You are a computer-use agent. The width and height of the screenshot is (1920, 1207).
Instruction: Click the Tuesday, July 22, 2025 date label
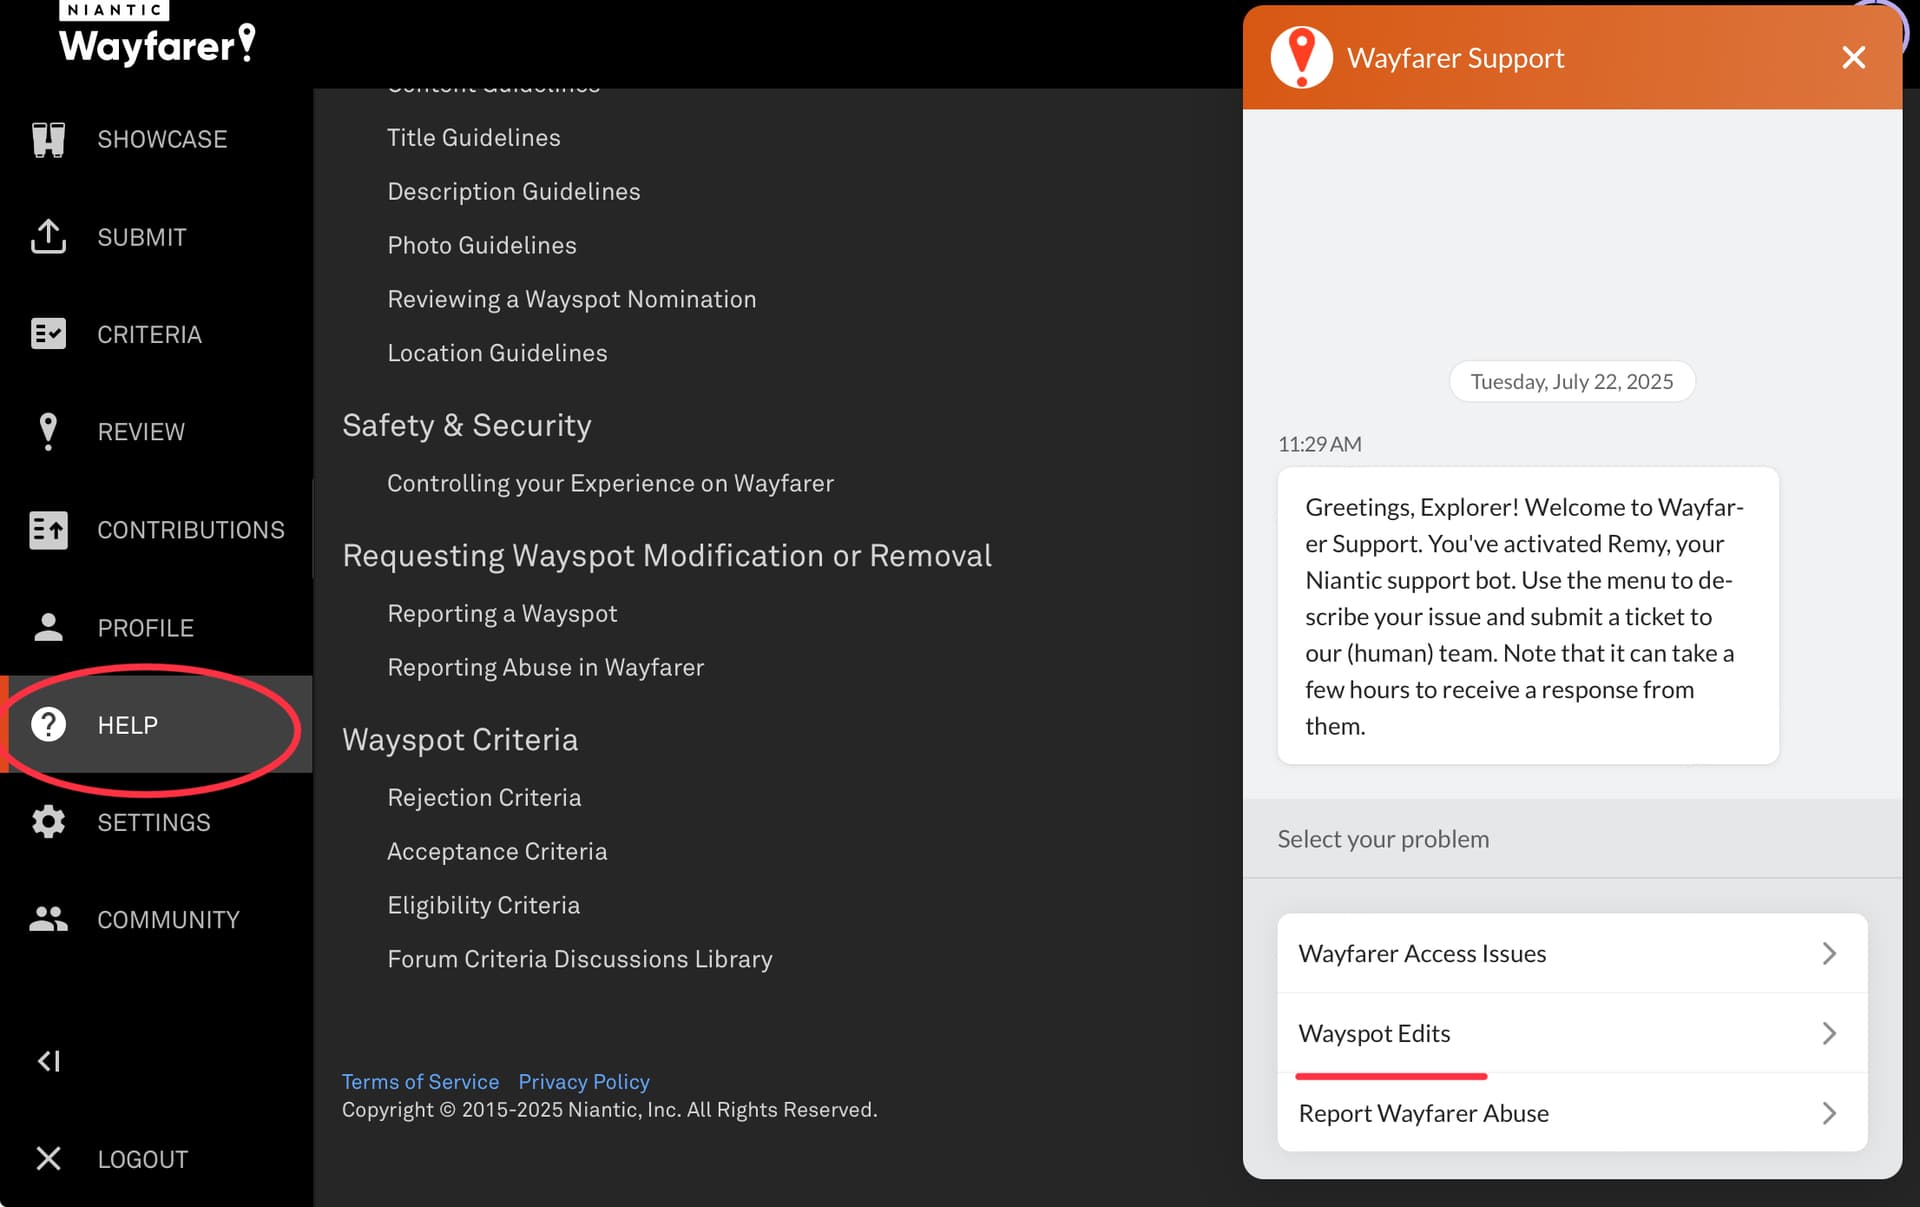[1572, 381]
